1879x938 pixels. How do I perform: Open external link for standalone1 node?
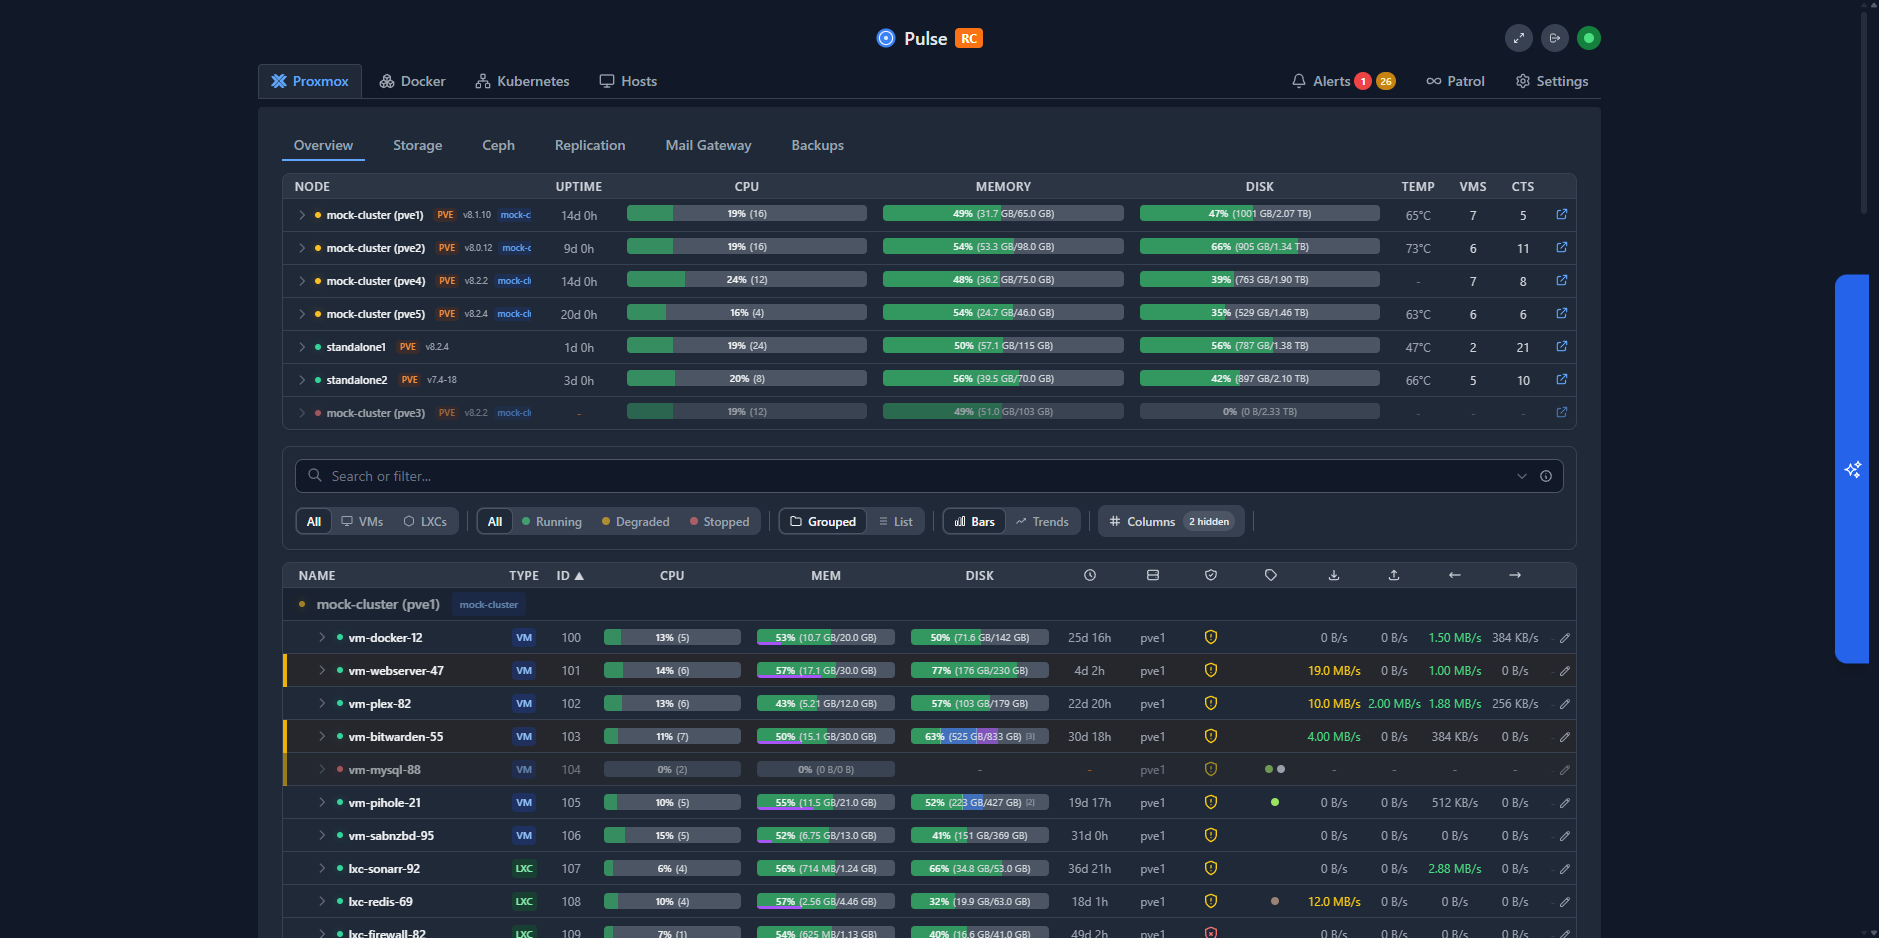pos(1561,347)
